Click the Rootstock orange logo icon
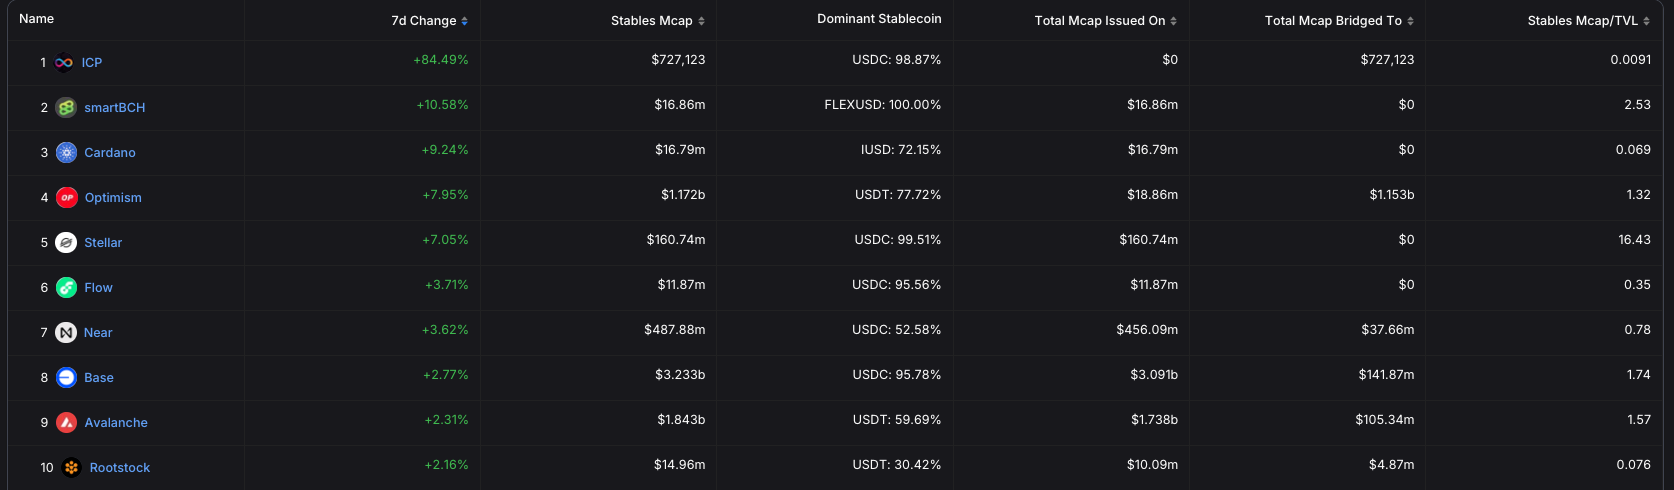Screen dimensions: 1674x490 pyautogui.click(x=71, y=467)
